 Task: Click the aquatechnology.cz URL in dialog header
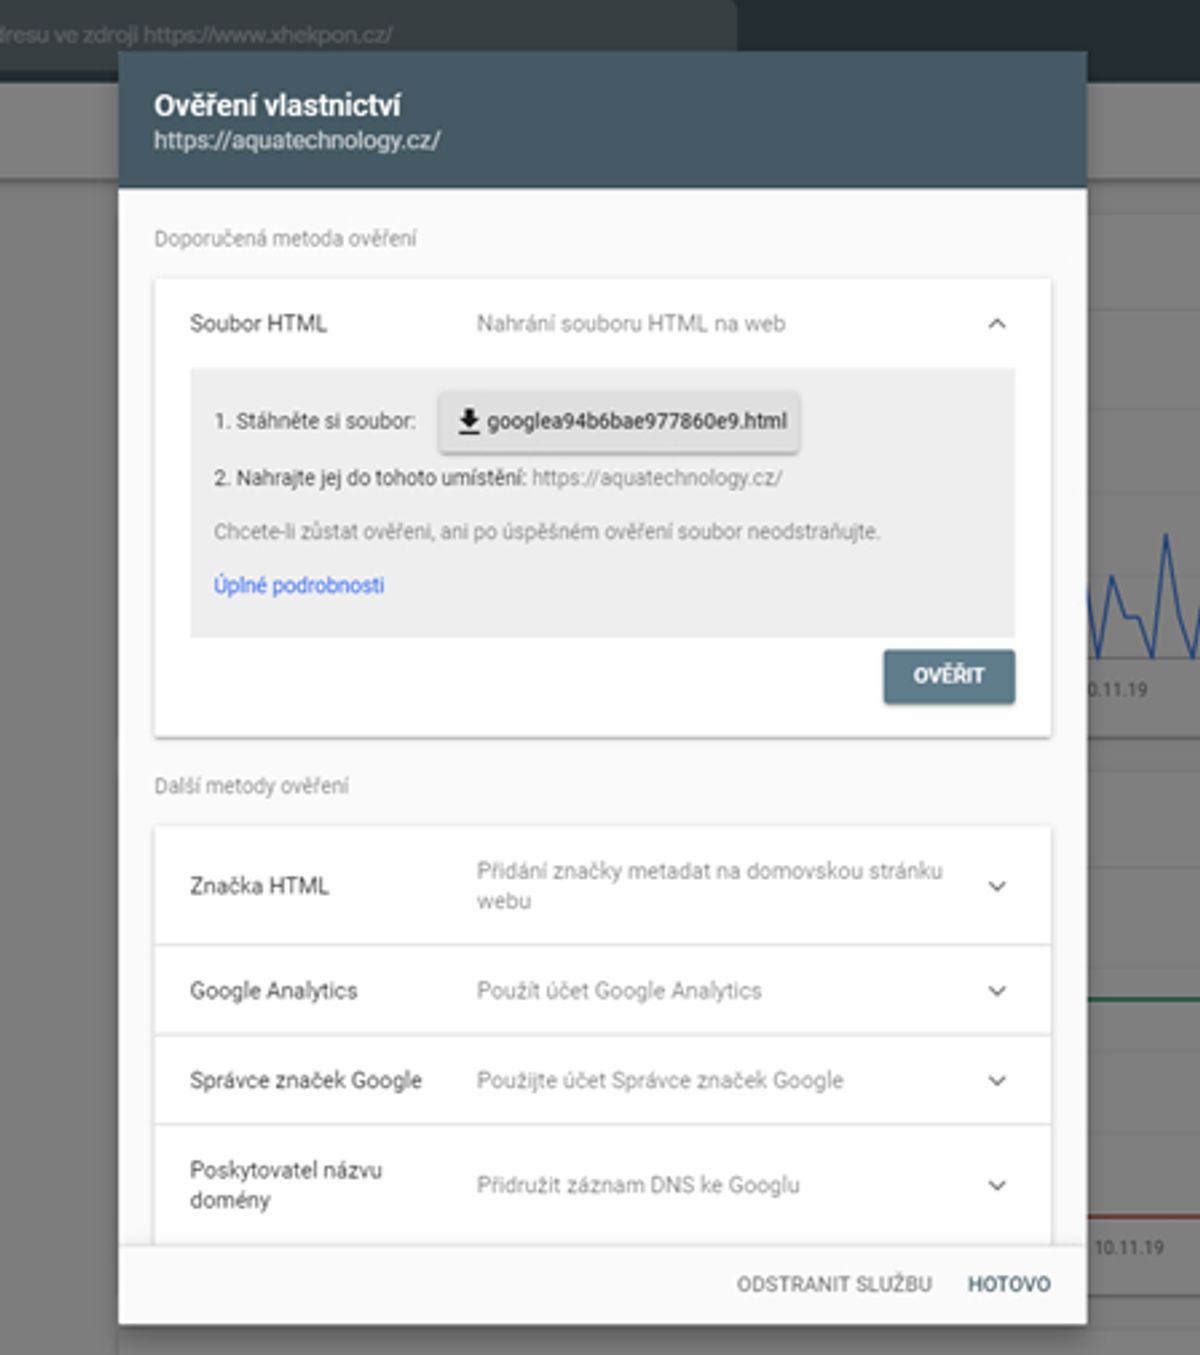point(297,140)
